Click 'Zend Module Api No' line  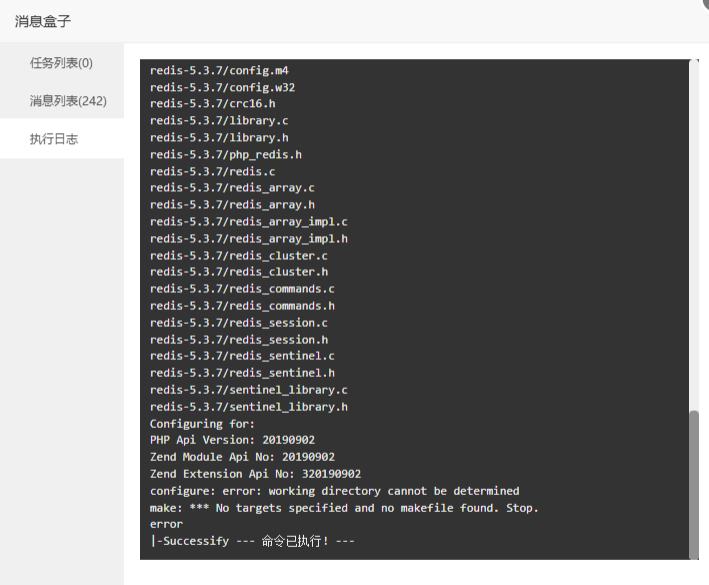[x=242, y=457]
